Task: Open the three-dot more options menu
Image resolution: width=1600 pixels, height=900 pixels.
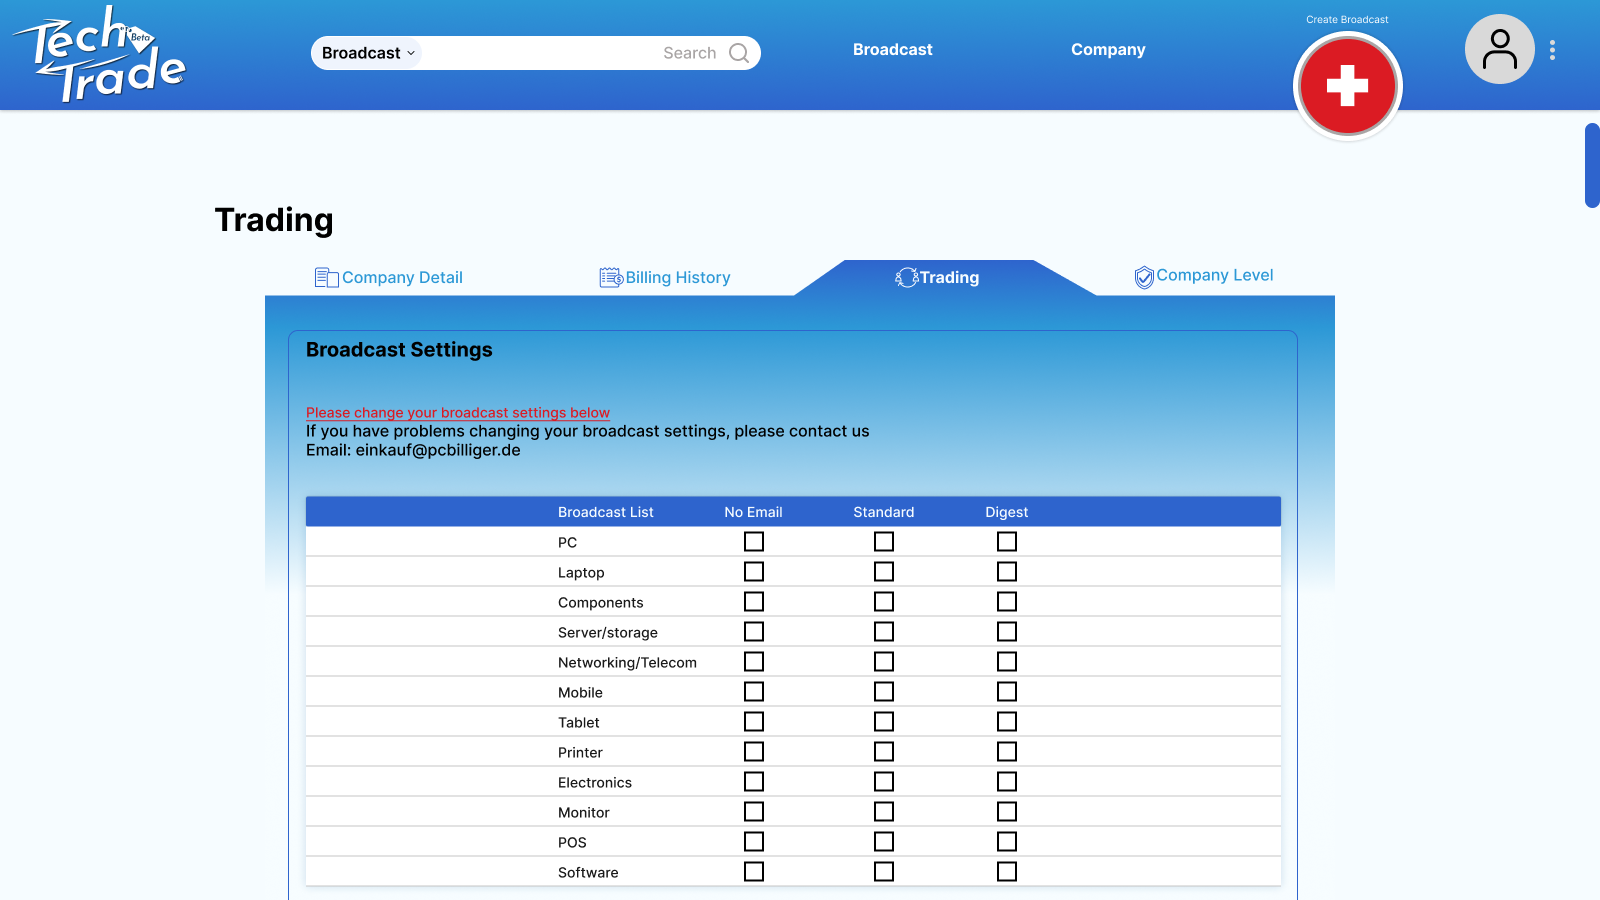Action: pos(1552,50)
